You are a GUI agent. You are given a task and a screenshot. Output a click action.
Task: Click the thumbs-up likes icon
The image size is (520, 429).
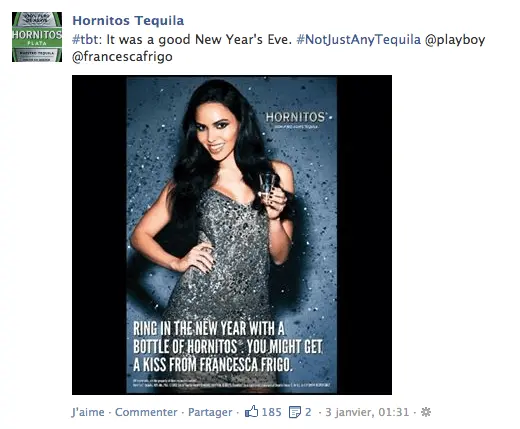click(251, 412)
